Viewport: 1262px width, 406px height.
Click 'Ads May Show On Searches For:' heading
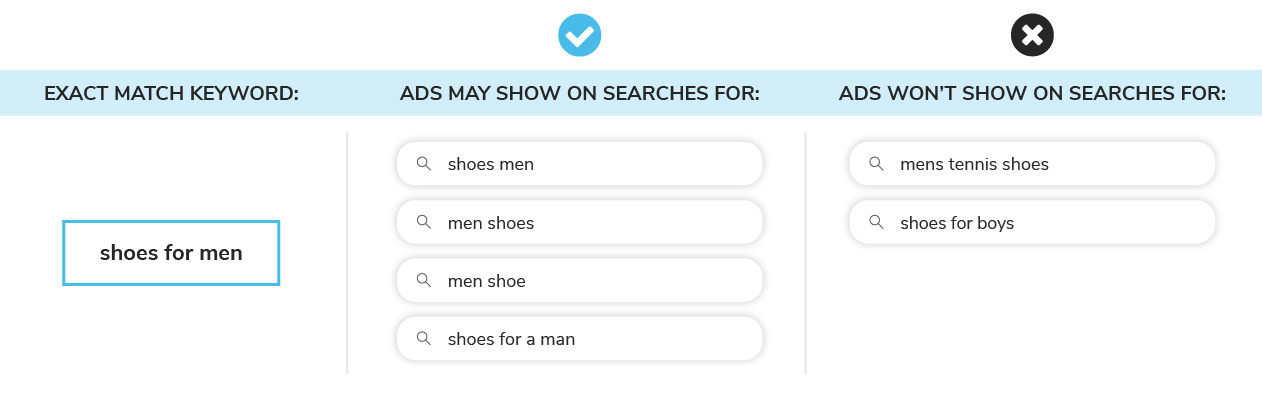click(x=580, y=94)
